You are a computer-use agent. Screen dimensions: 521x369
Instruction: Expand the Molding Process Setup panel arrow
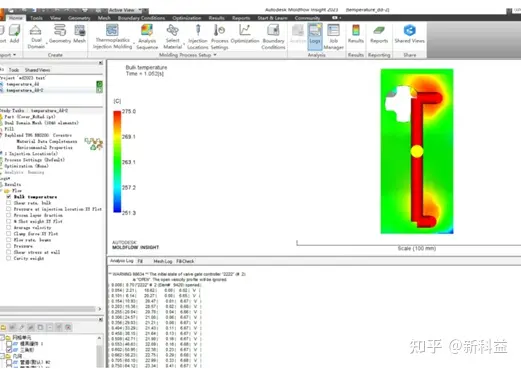(215, 55)
